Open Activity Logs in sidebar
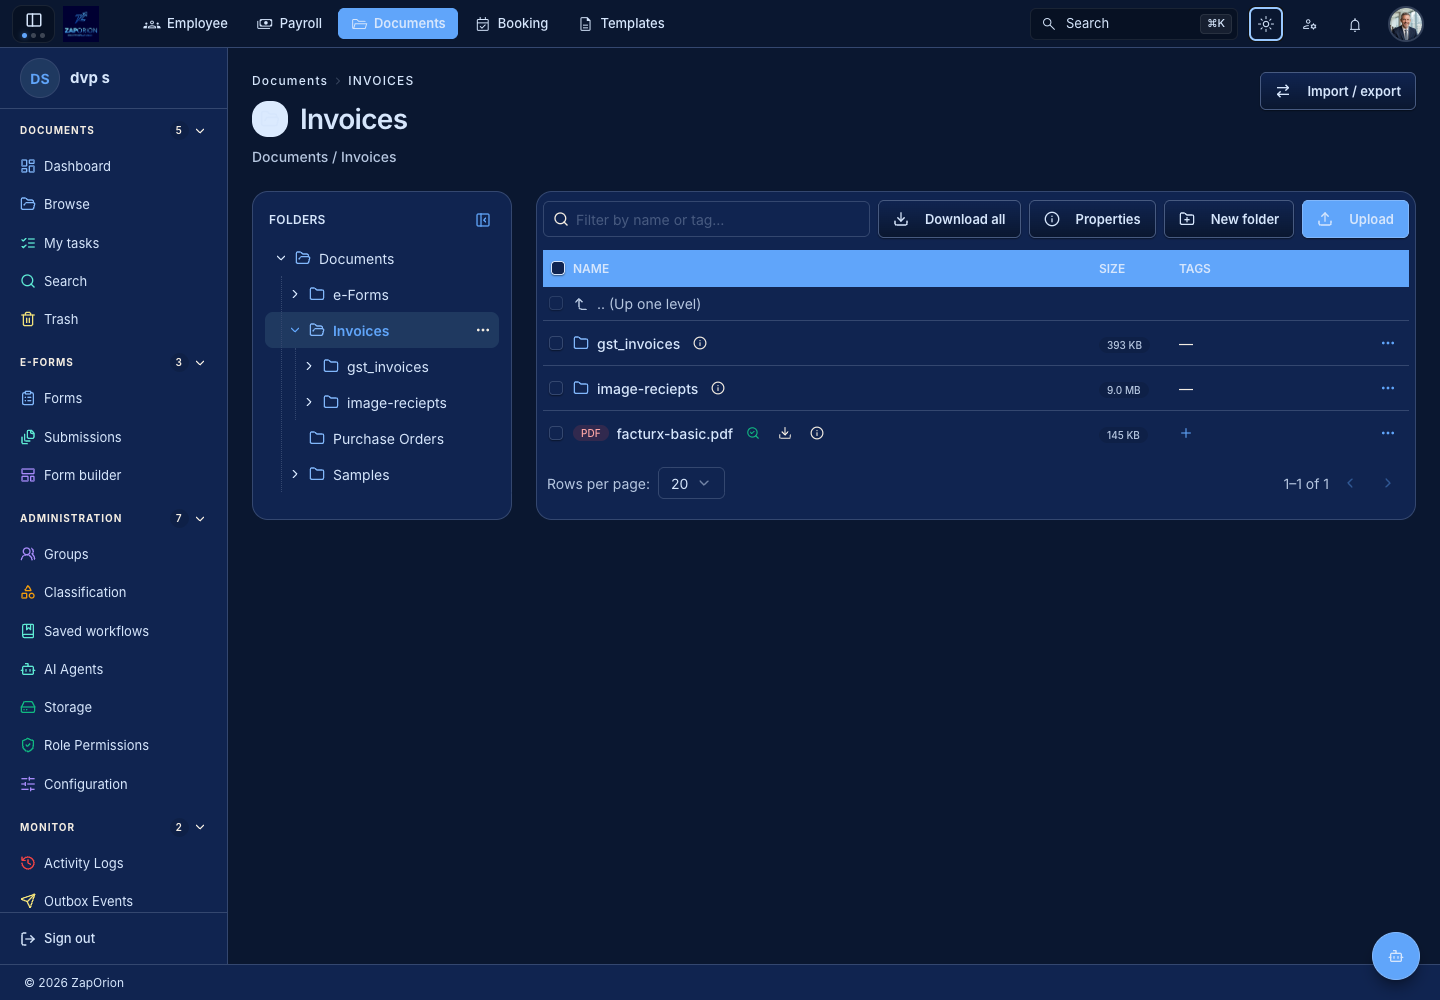This screenshot has height=1000, width=1440. 113,863
